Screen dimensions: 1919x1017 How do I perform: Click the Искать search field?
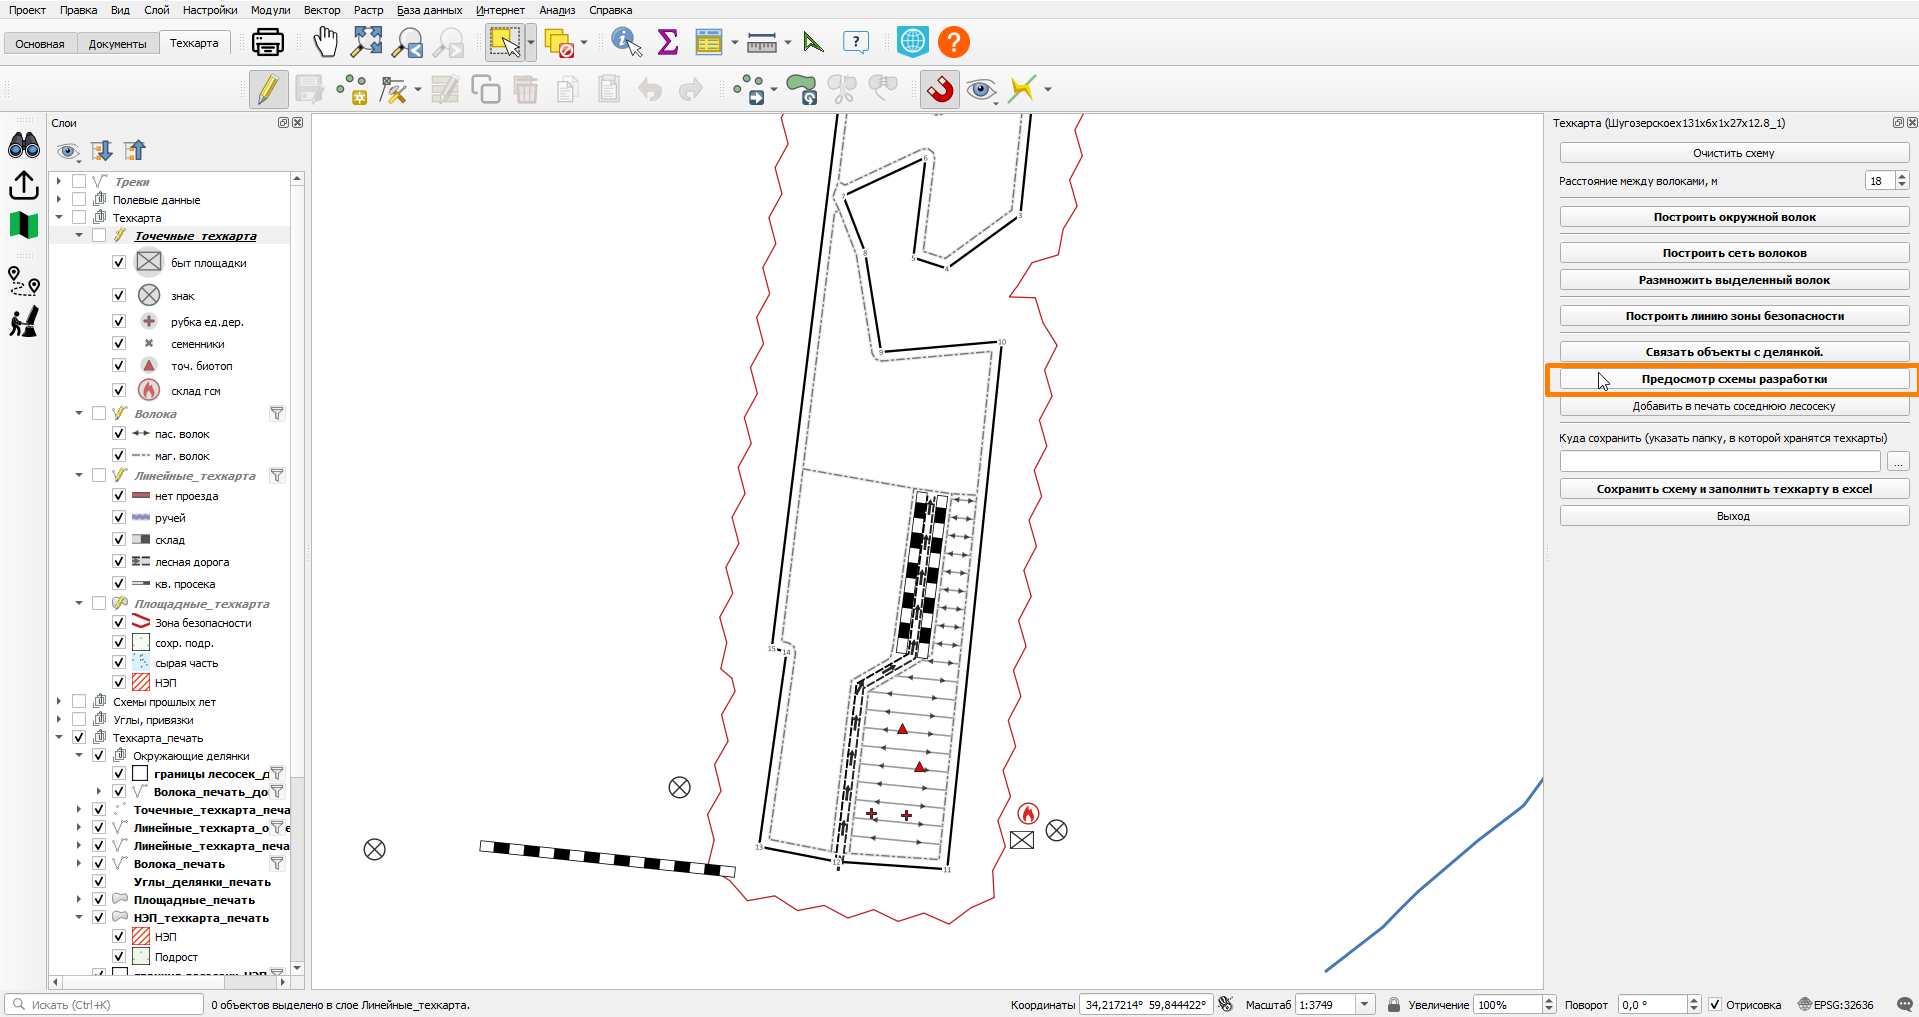coord(104,1005)
